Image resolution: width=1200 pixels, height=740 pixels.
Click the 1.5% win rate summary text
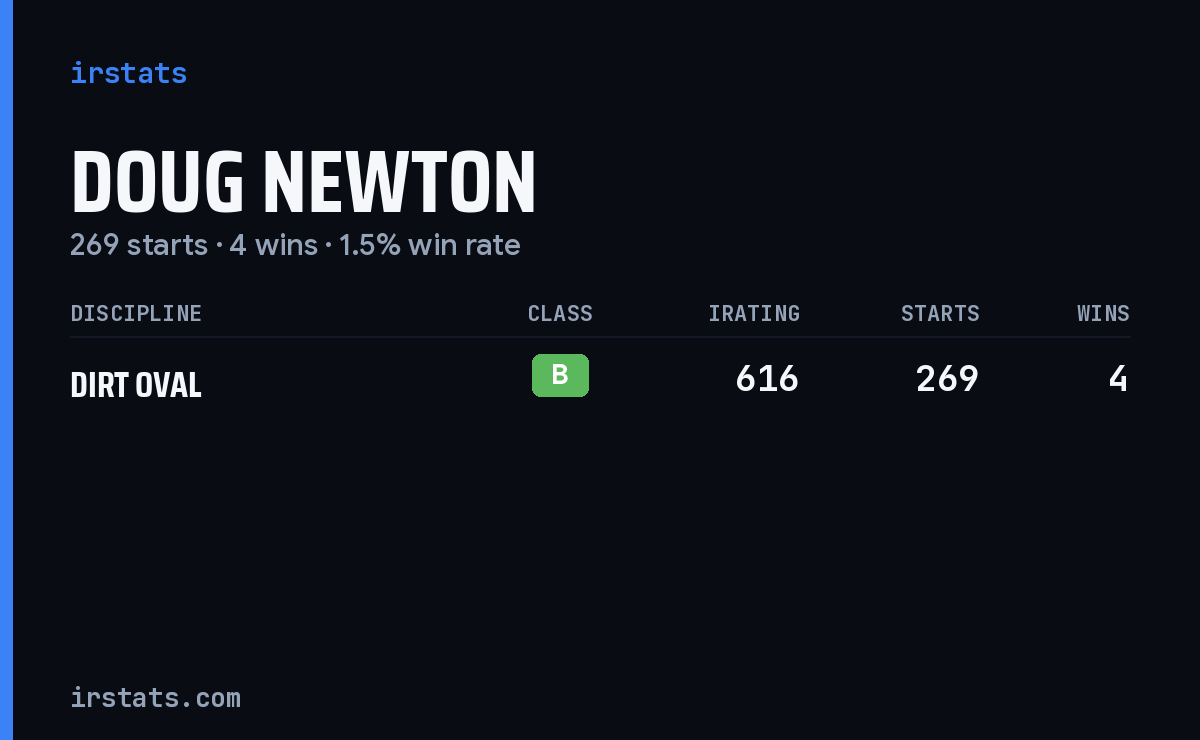point(429,245)
